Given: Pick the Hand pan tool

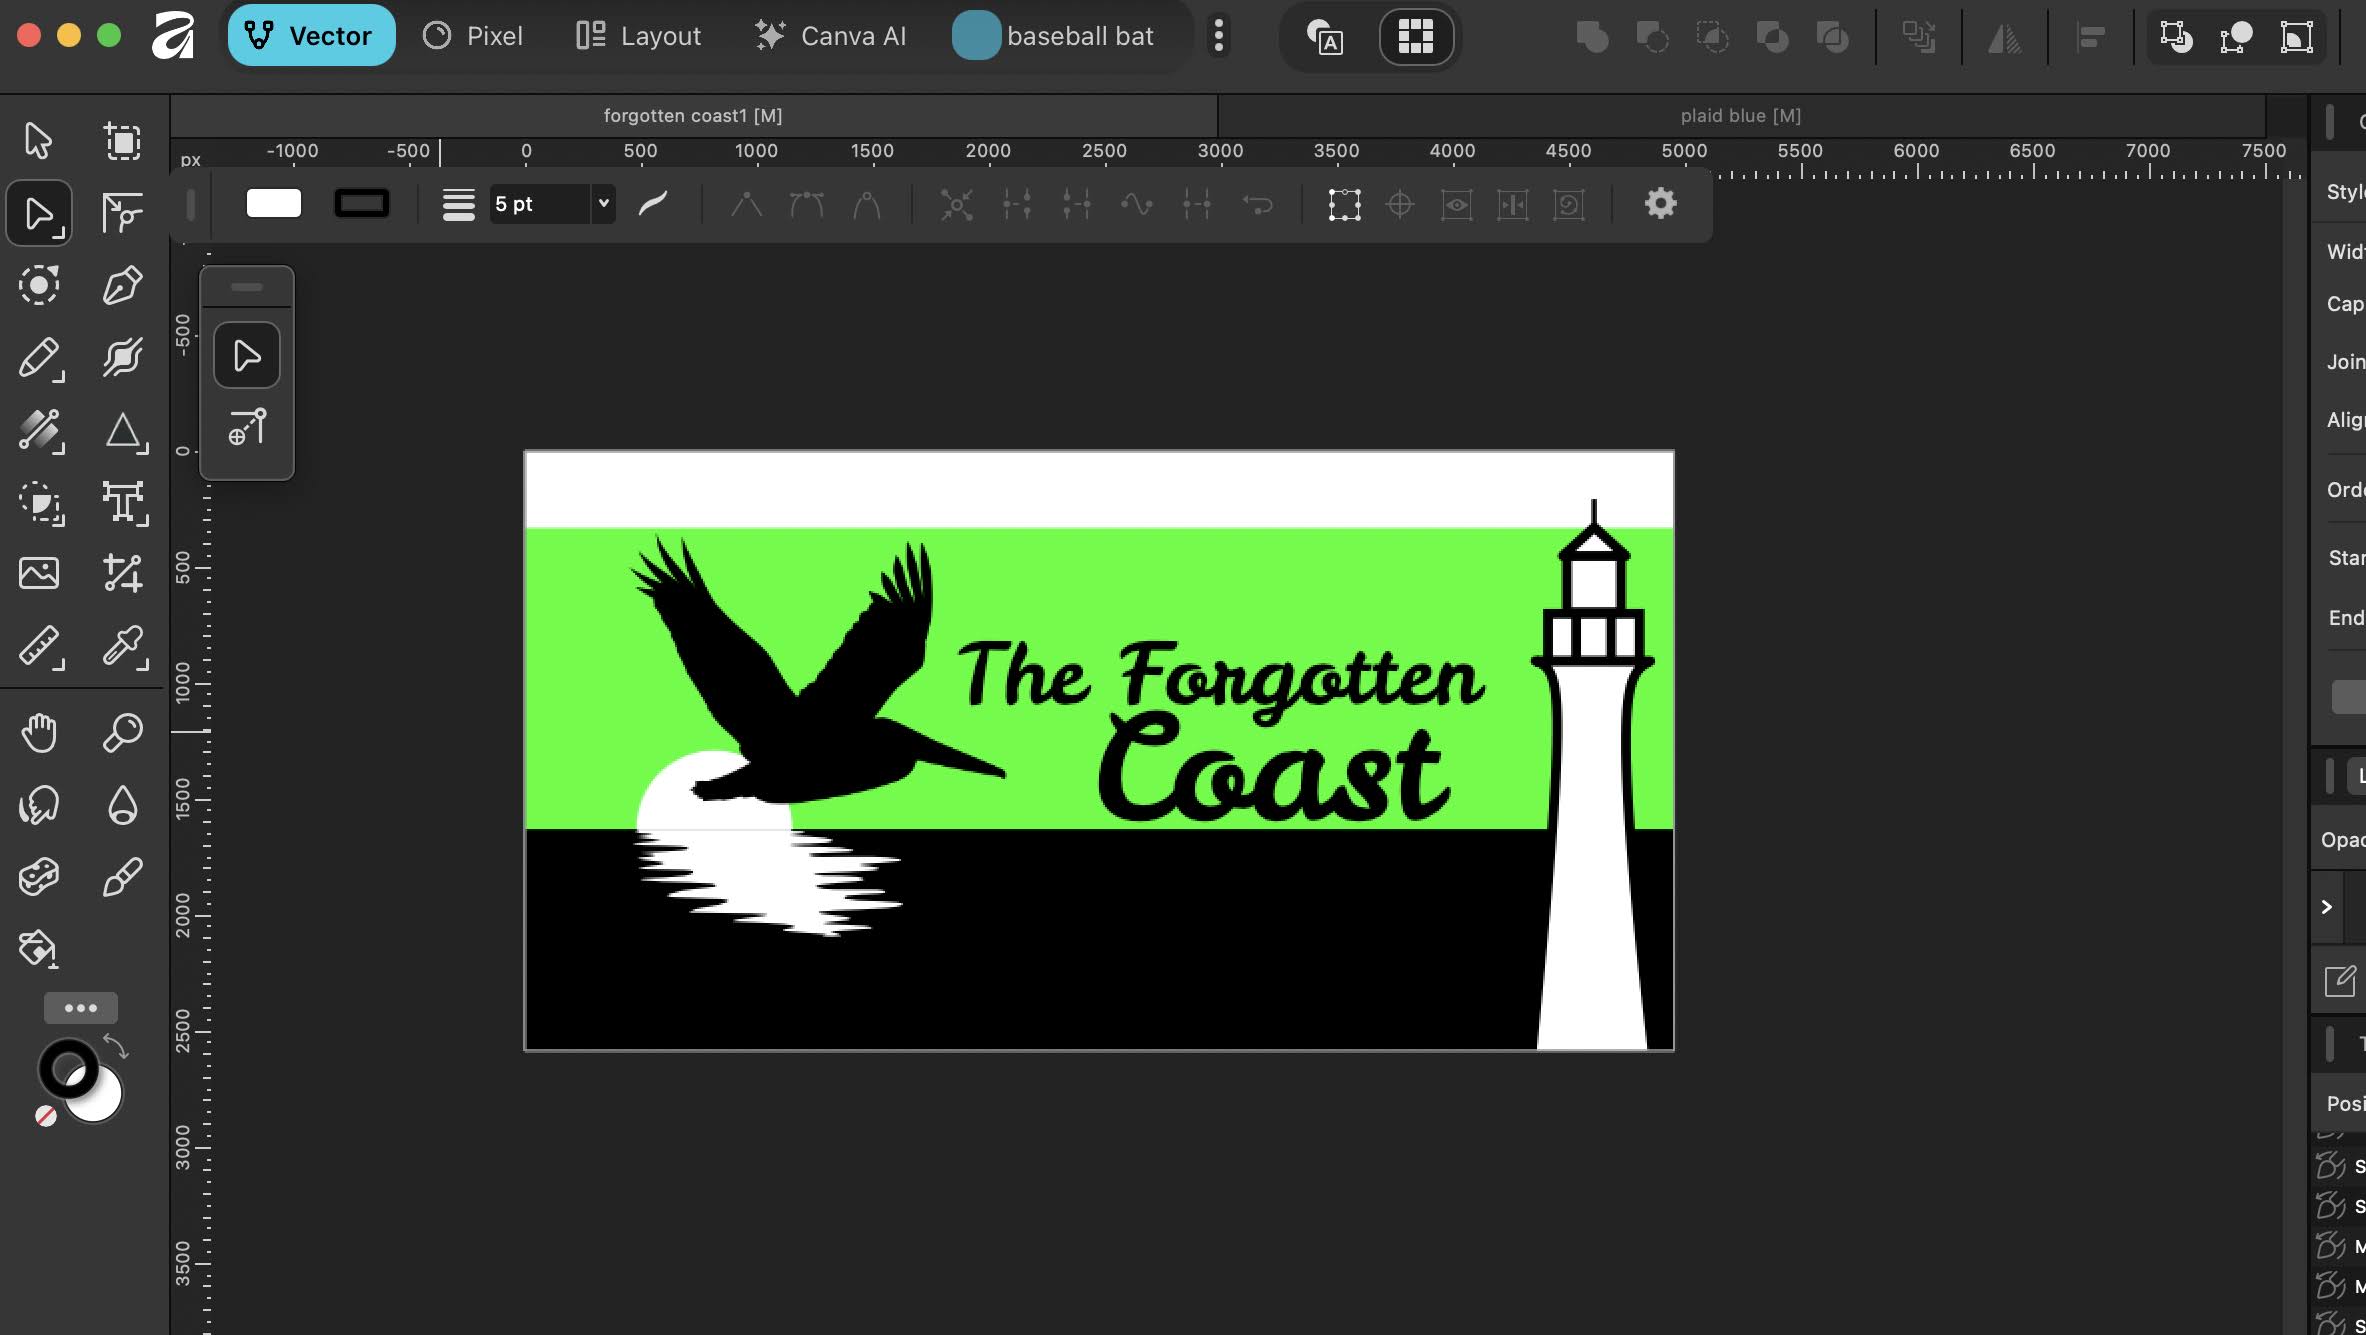Looking at the screenshot, I should click(39, 733).
